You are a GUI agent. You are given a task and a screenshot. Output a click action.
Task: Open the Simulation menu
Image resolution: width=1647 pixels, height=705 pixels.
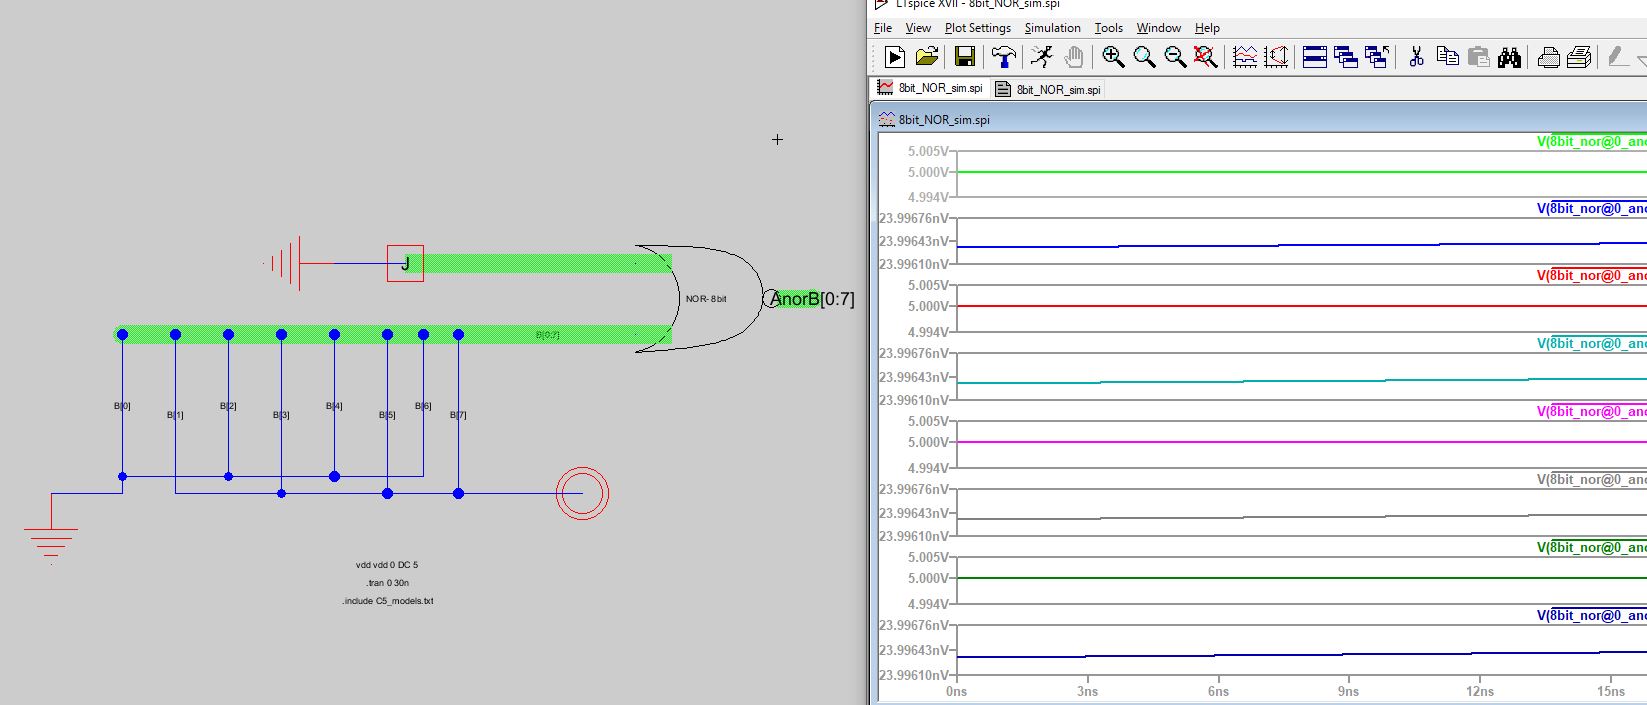pyautogui.click(x=1052, y=28)
